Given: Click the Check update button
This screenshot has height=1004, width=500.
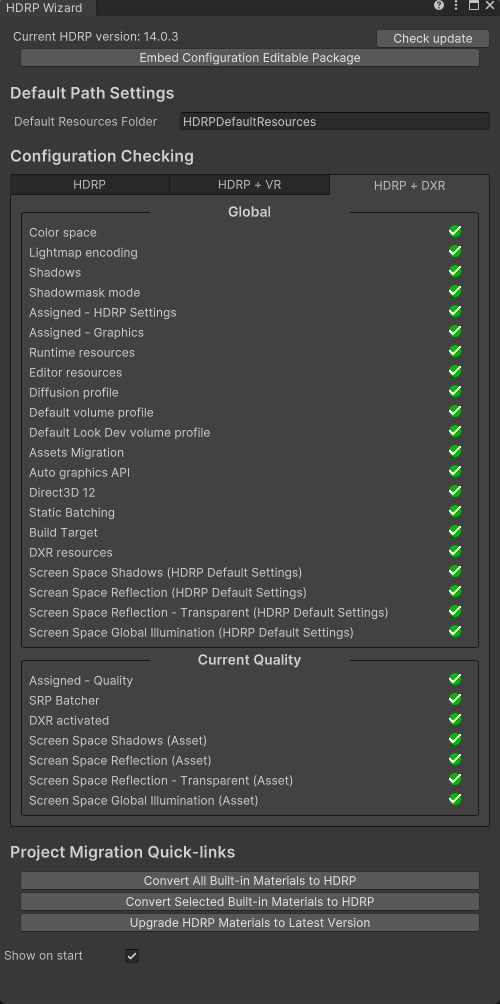Looking at the screenshot, I should (433, 38).
